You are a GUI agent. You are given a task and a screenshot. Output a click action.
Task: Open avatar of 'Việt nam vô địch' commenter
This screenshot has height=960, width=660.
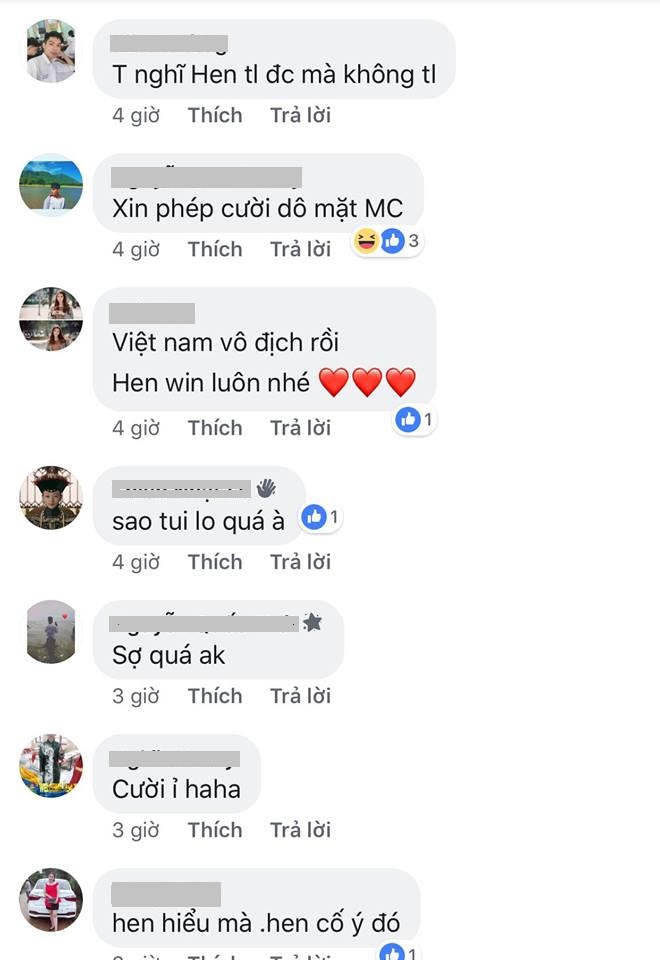pos(51,319)
